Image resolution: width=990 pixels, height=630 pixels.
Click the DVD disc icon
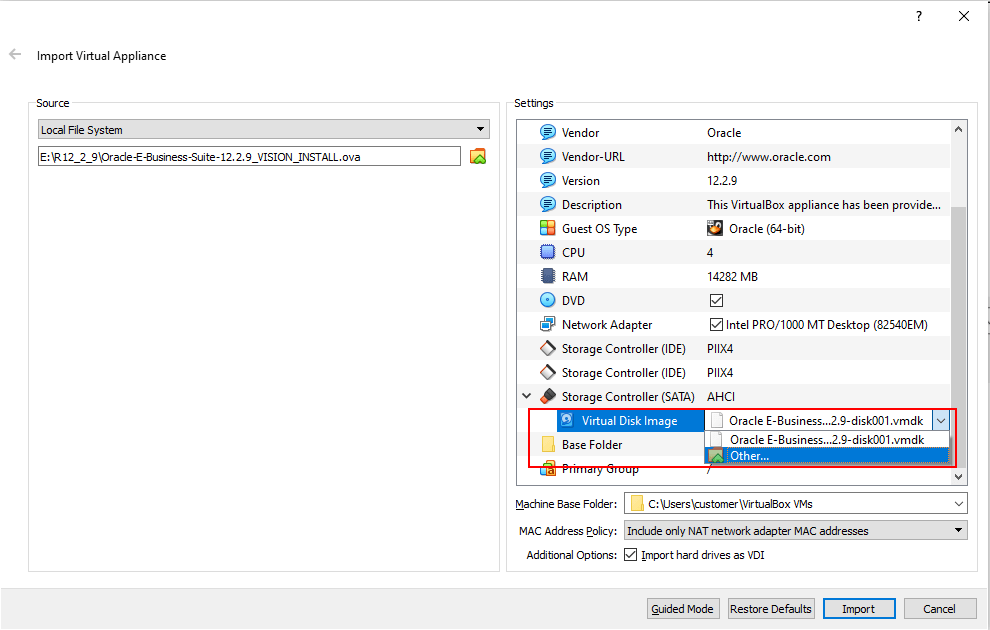pyautogui.click(x=547, y=301)
